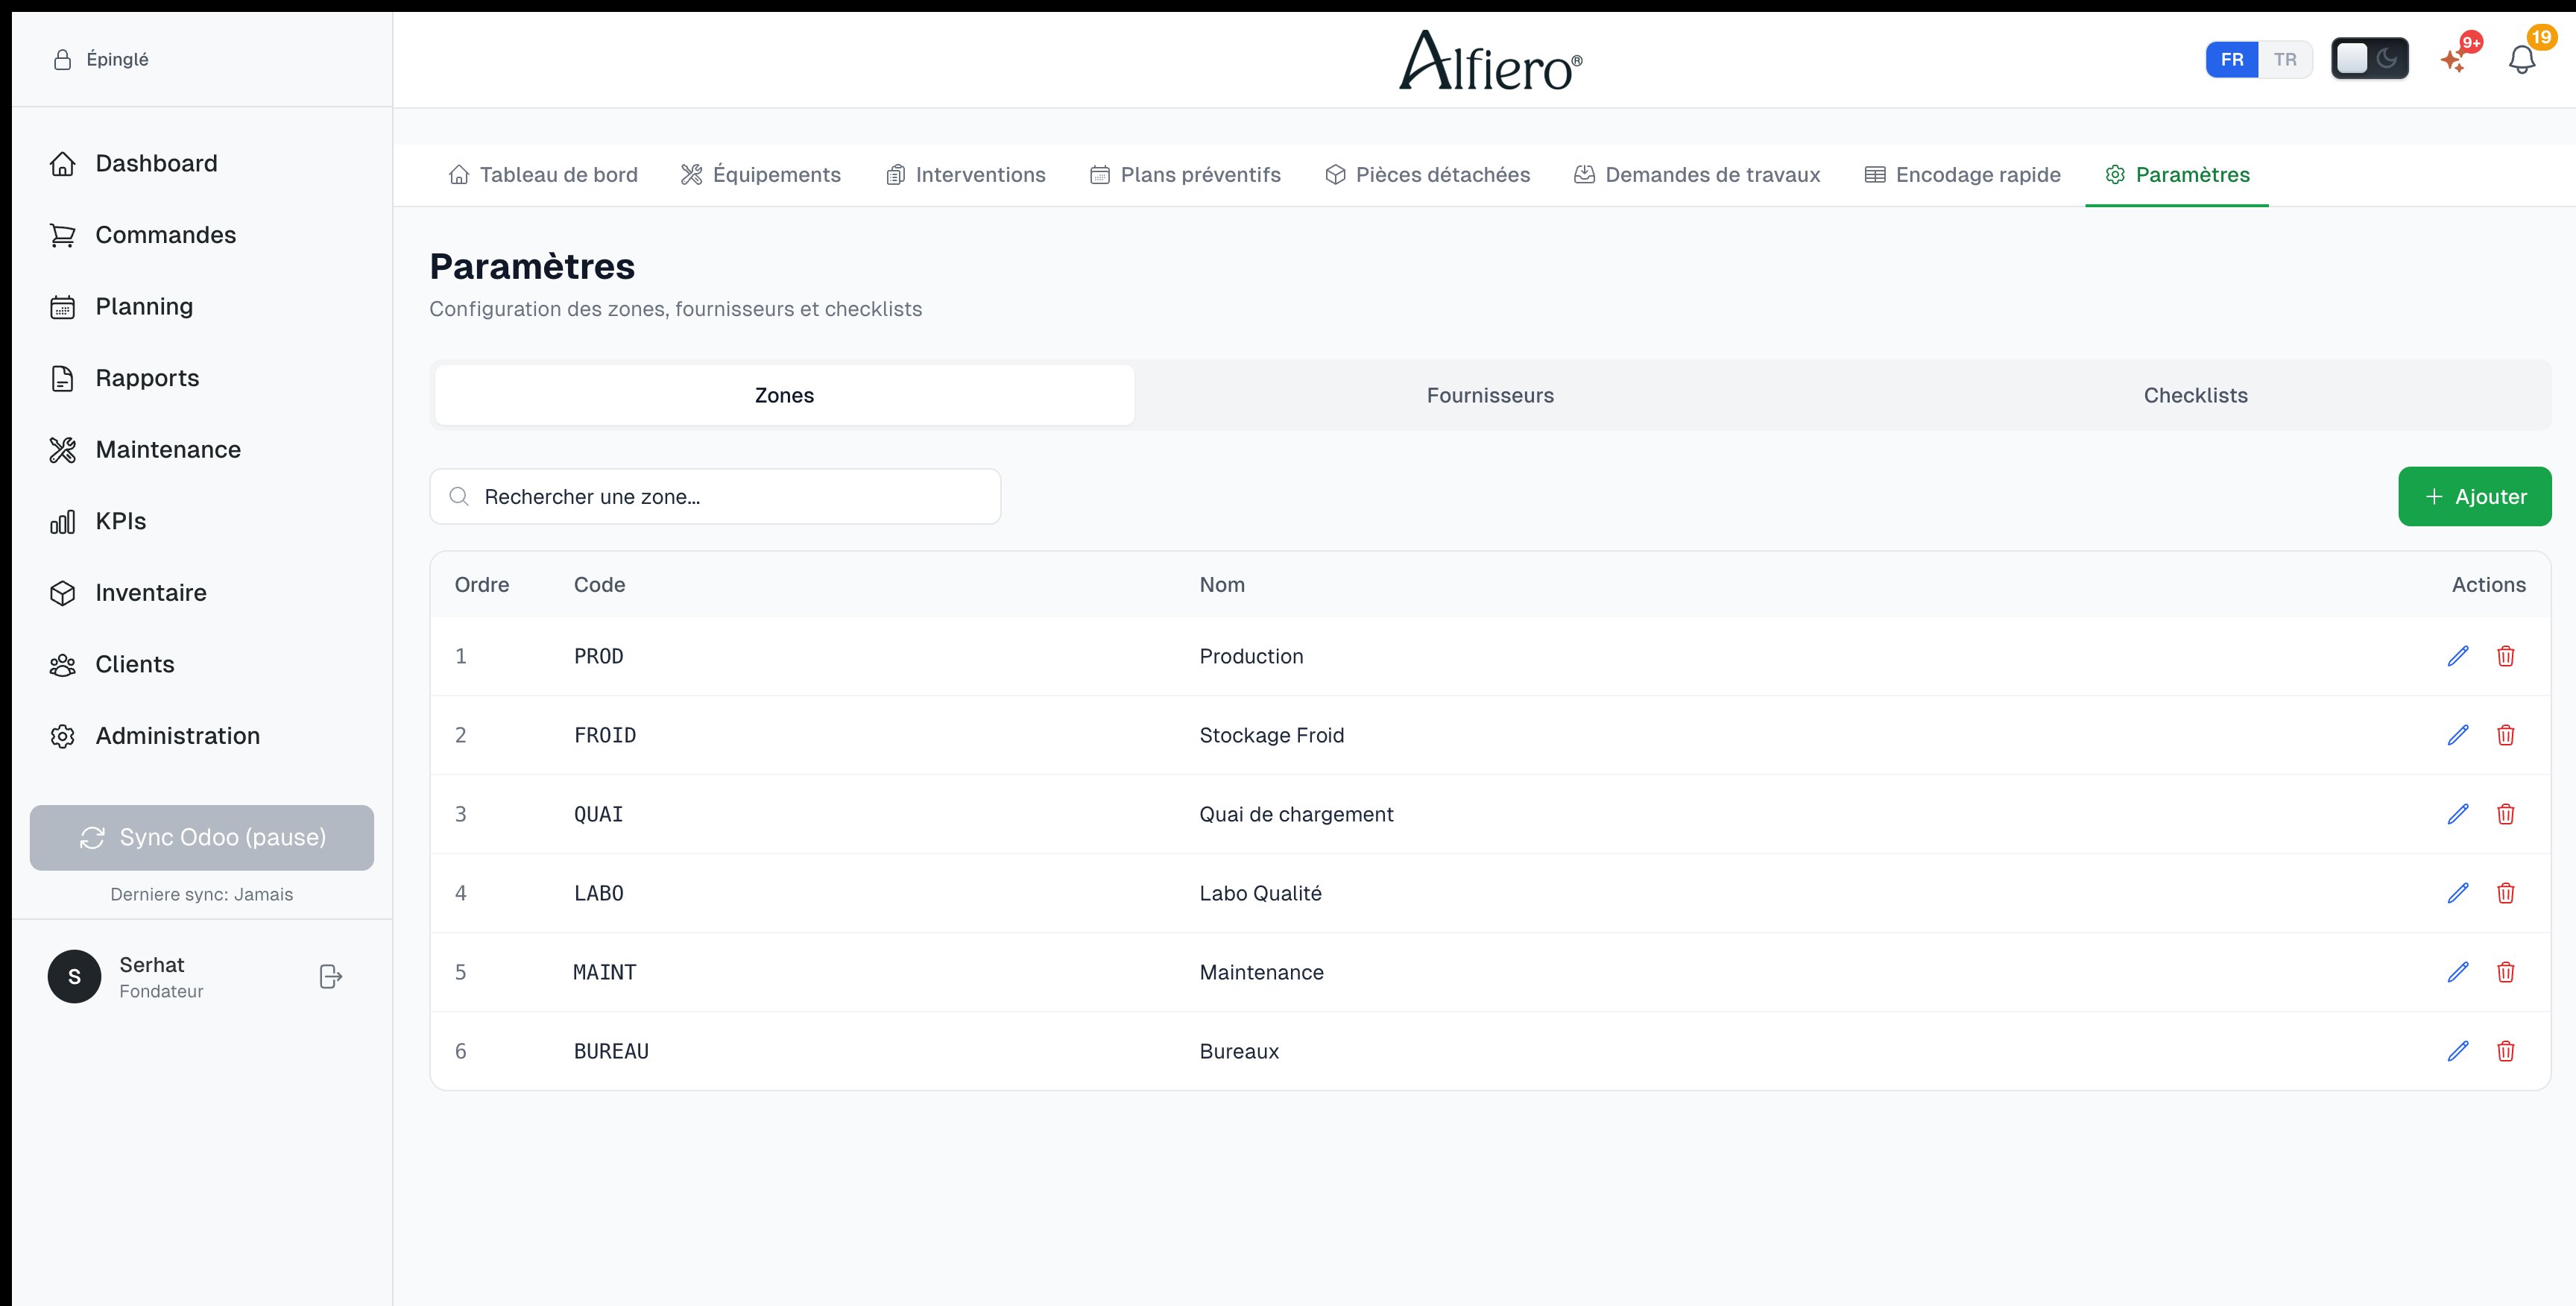The image size is (2576, 1306).
Task: Open Inventaire in the sidebar
Action: click(x=150, y=593)
